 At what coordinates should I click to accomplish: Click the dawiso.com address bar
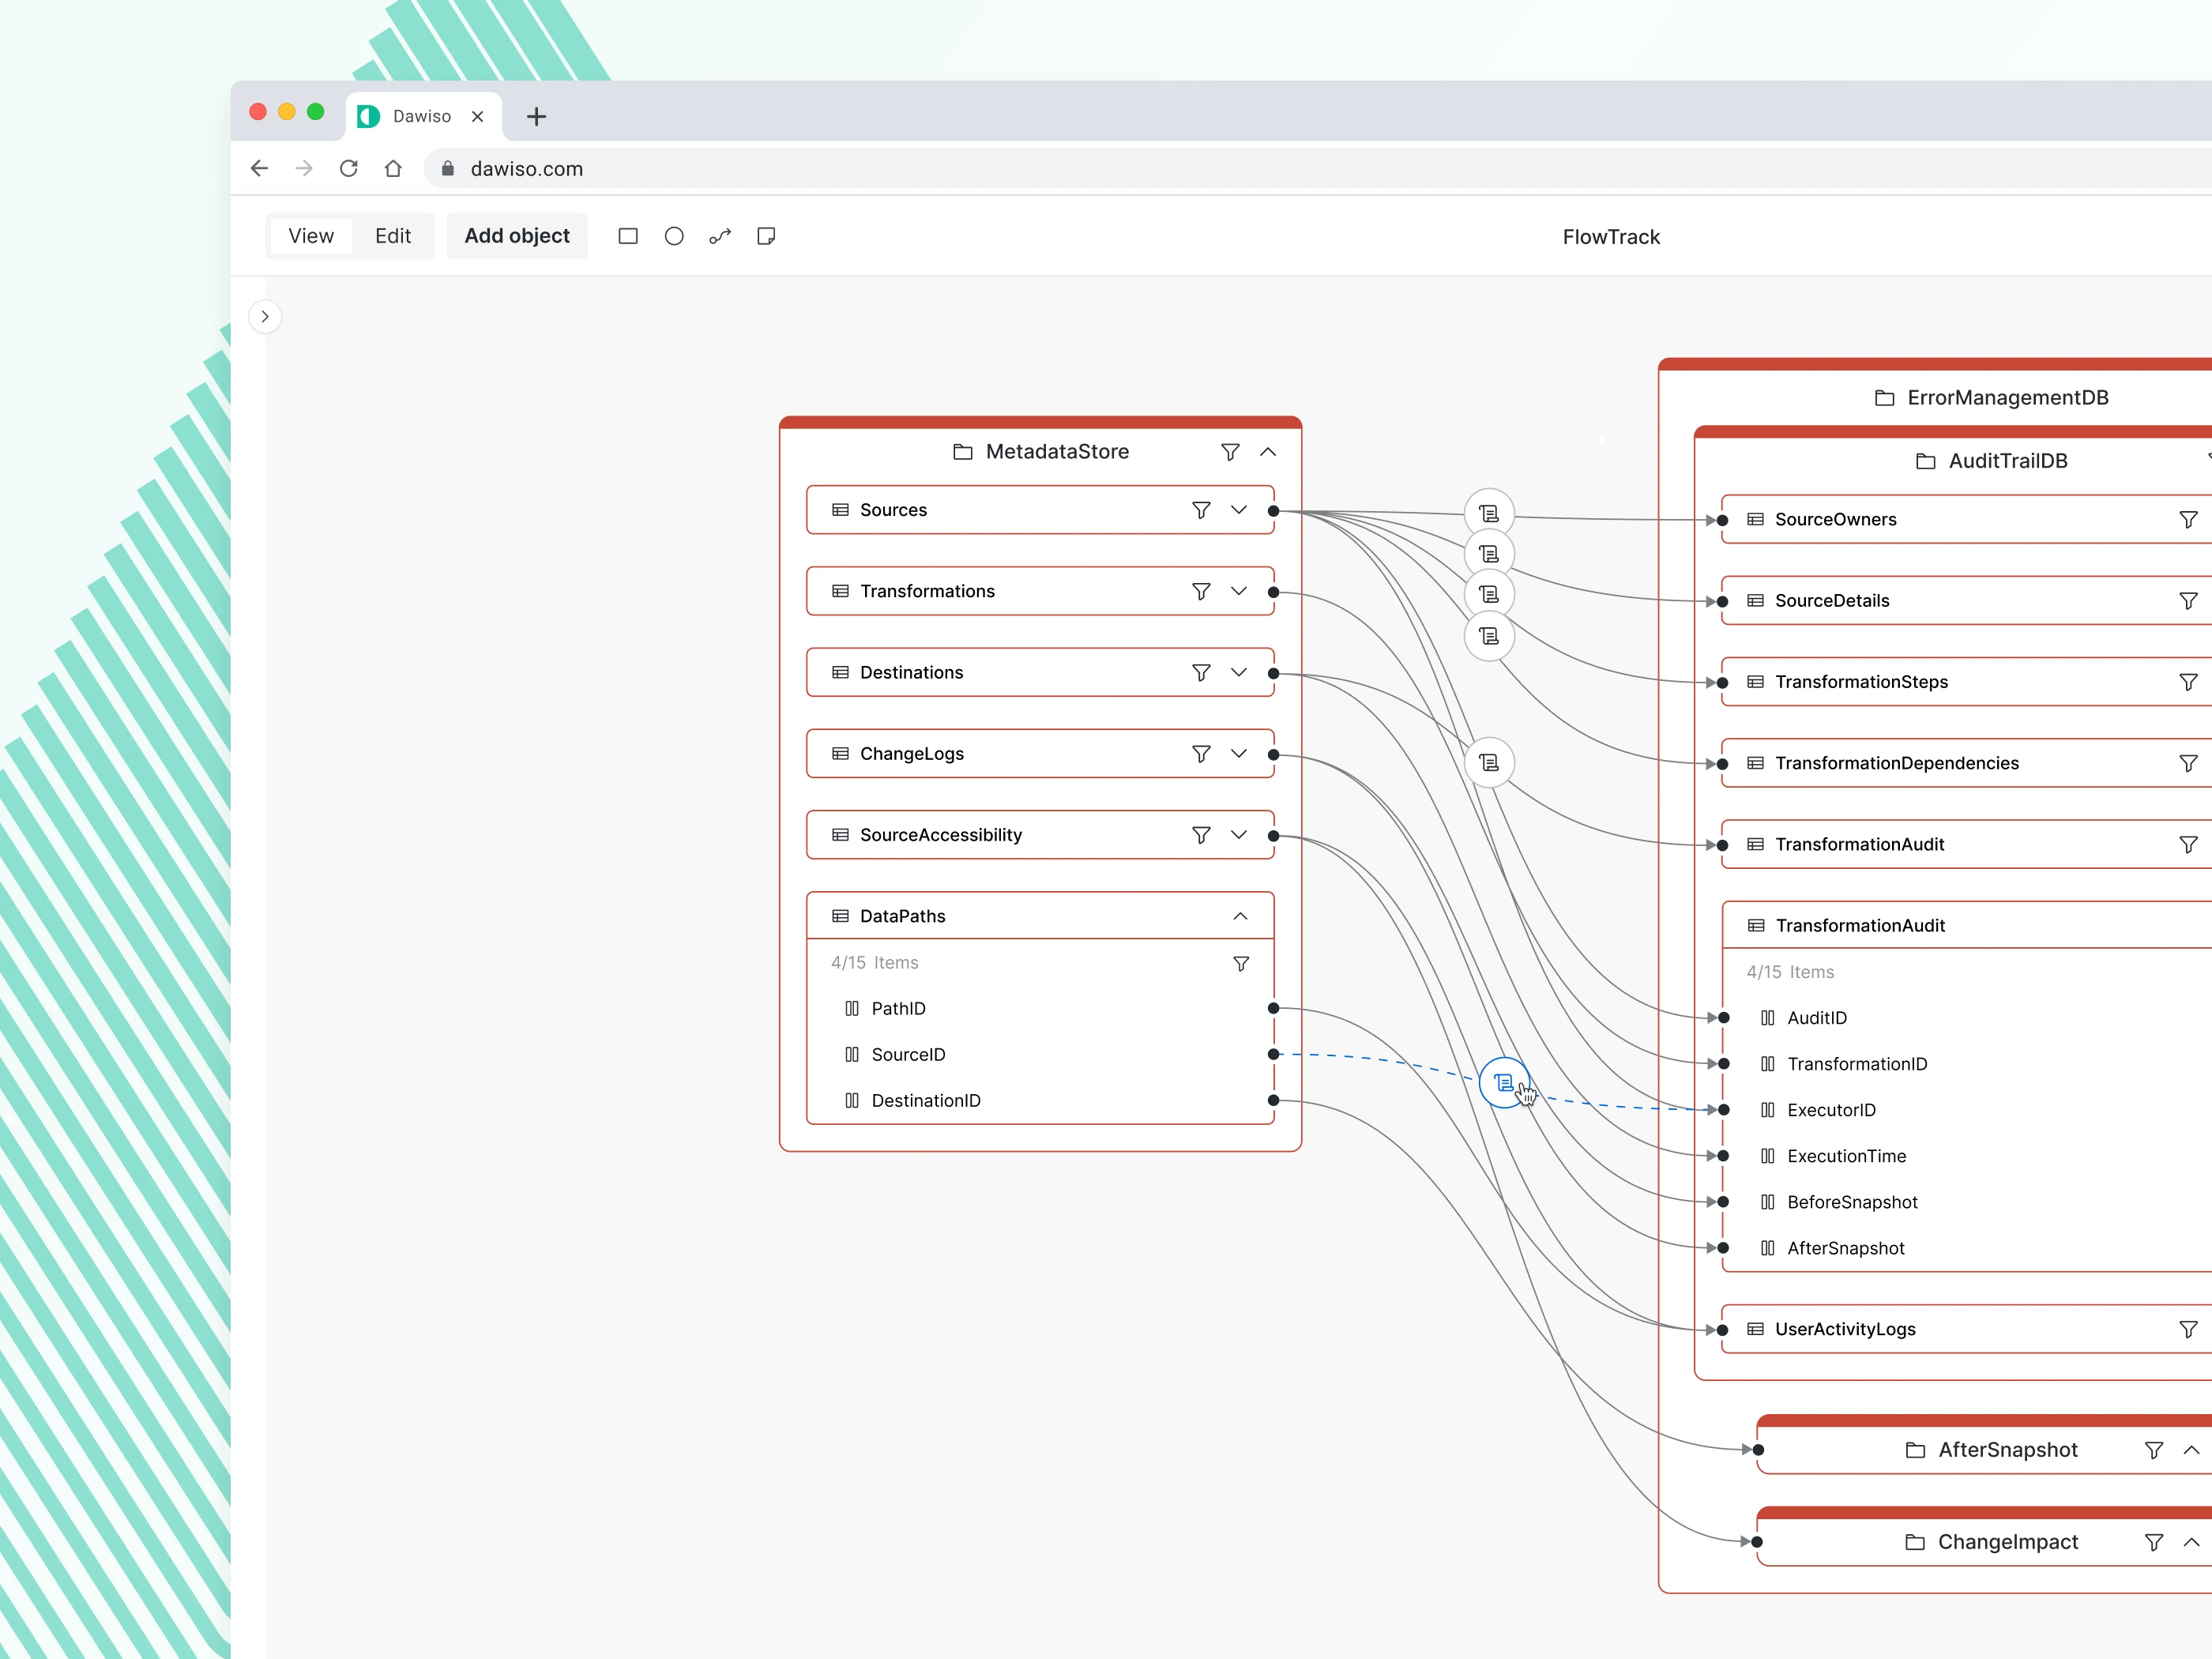click(x=527, y=168)
